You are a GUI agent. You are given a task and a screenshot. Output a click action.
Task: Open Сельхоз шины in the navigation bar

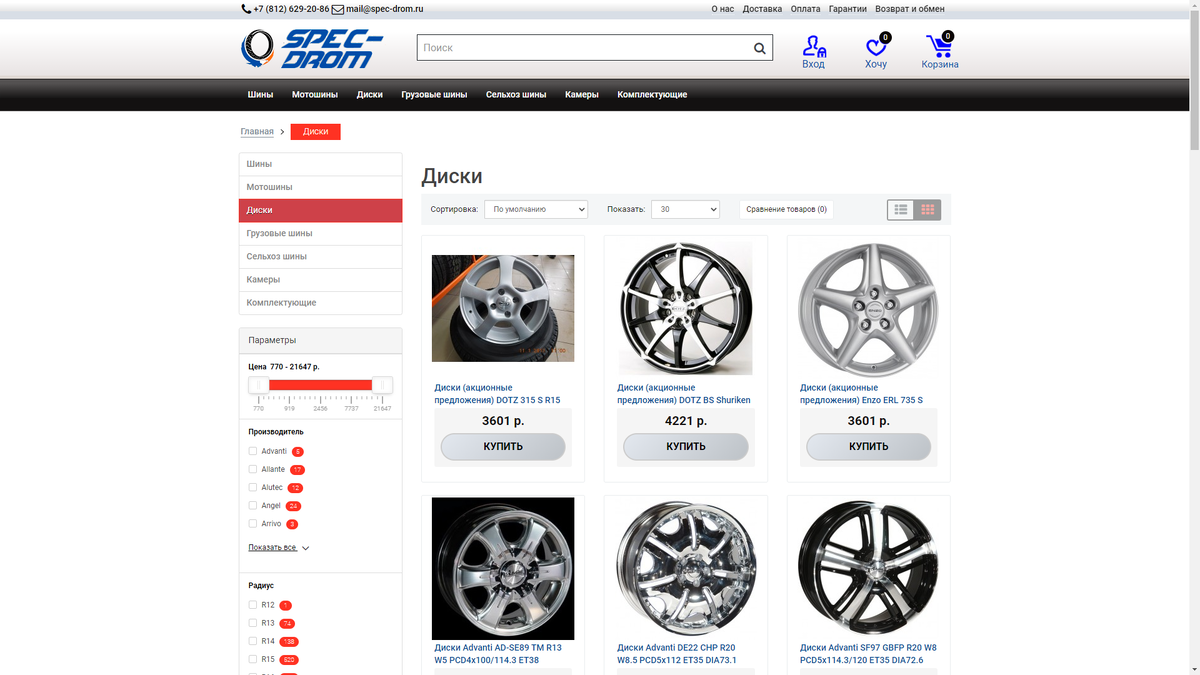(516, 95)
